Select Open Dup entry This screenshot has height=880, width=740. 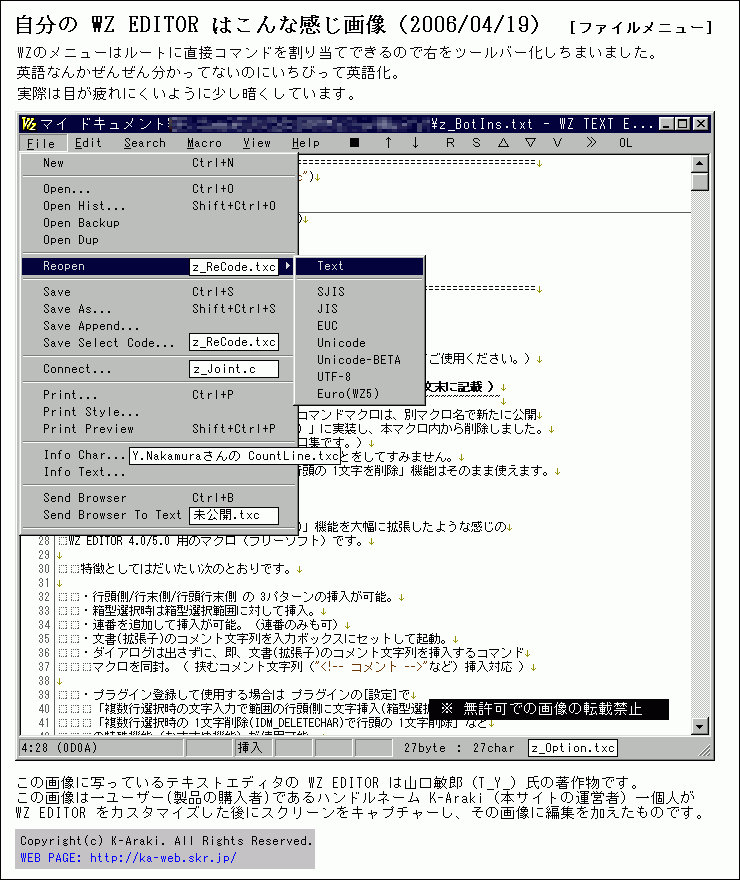[159, 240]
